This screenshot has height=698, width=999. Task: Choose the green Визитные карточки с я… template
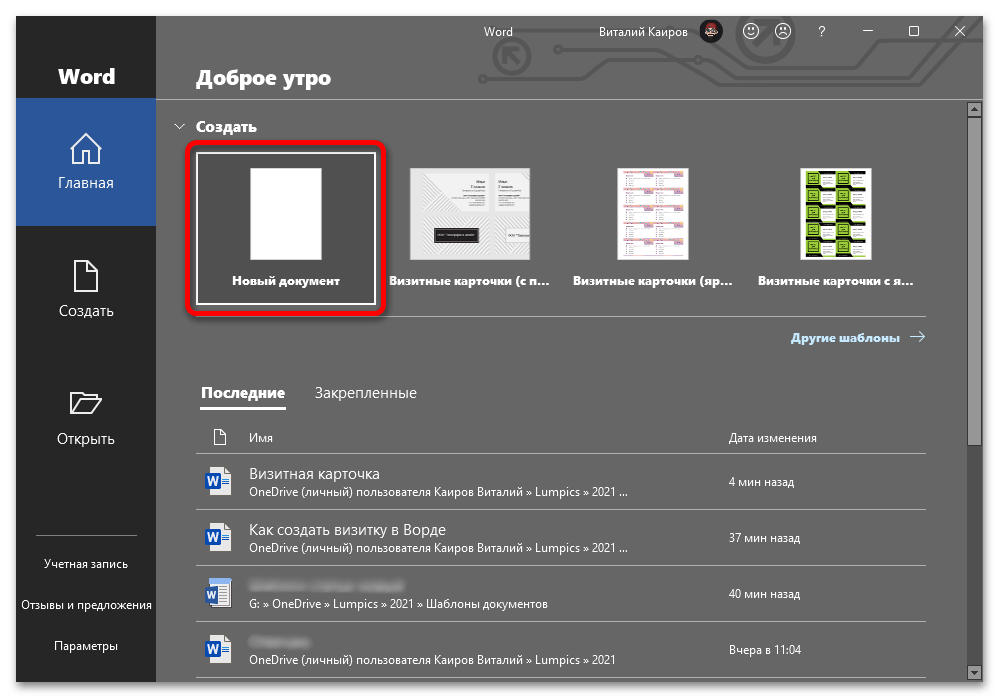click(836, 228)
